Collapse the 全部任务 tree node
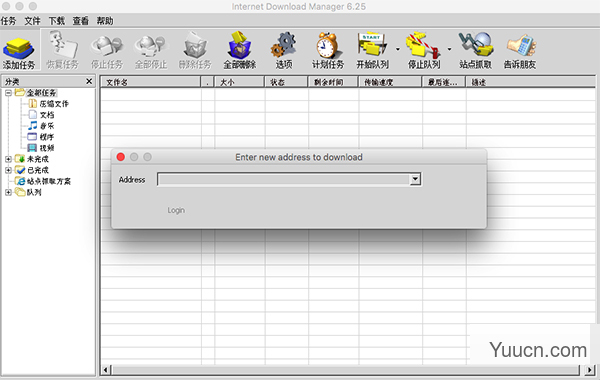The height and width of the screenshot is (380, 600). click(x=8, y=93)
